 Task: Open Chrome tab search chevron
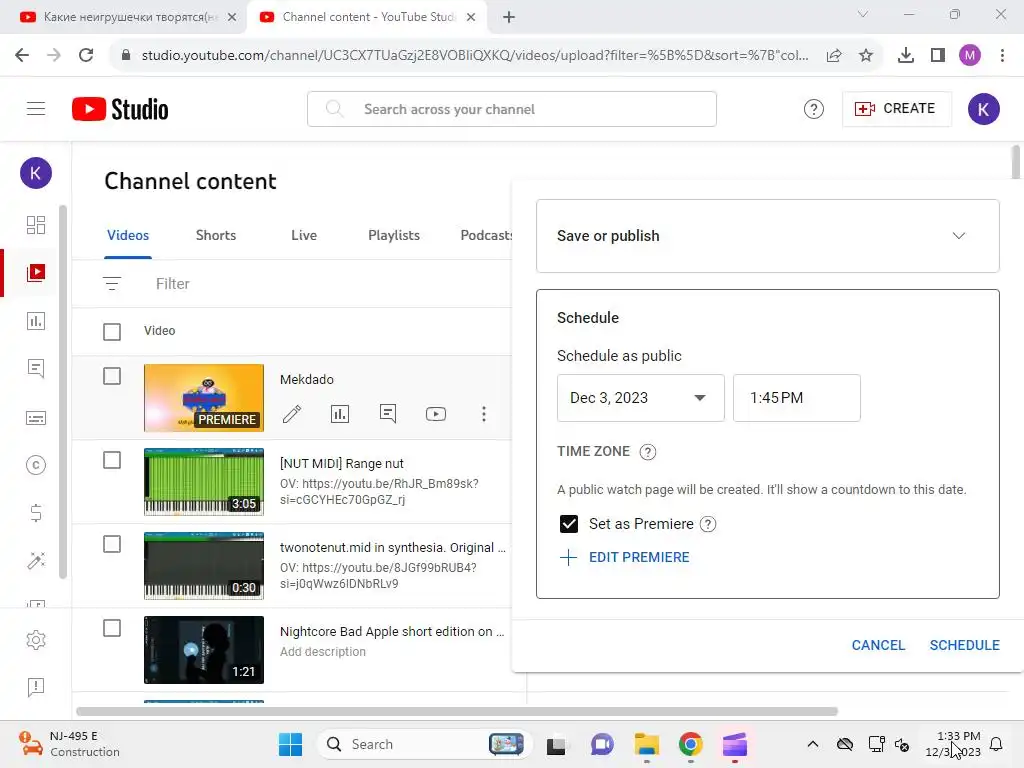tap(863, 14)
